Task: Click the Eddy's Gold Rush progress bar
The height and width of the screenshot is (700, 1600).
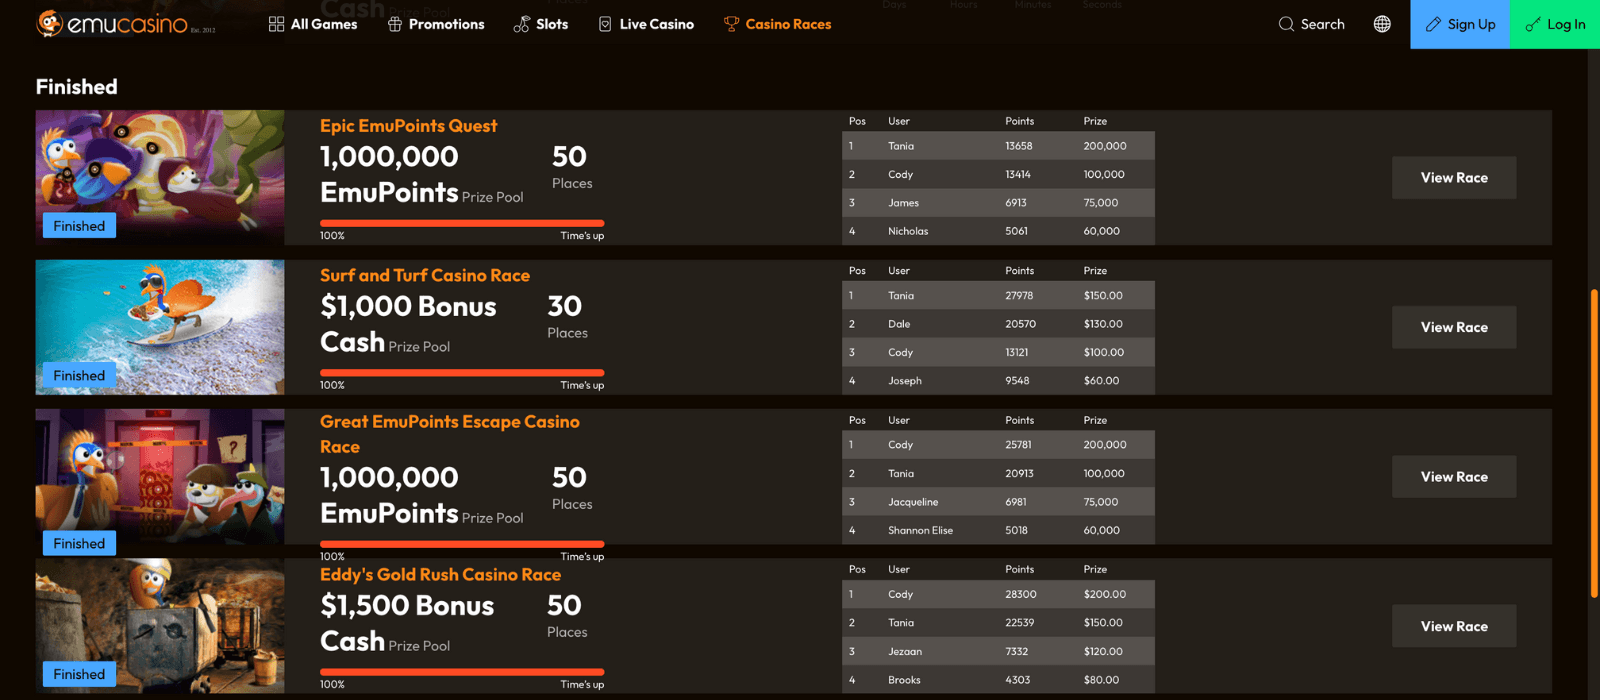Action: (x=462, y=672)
